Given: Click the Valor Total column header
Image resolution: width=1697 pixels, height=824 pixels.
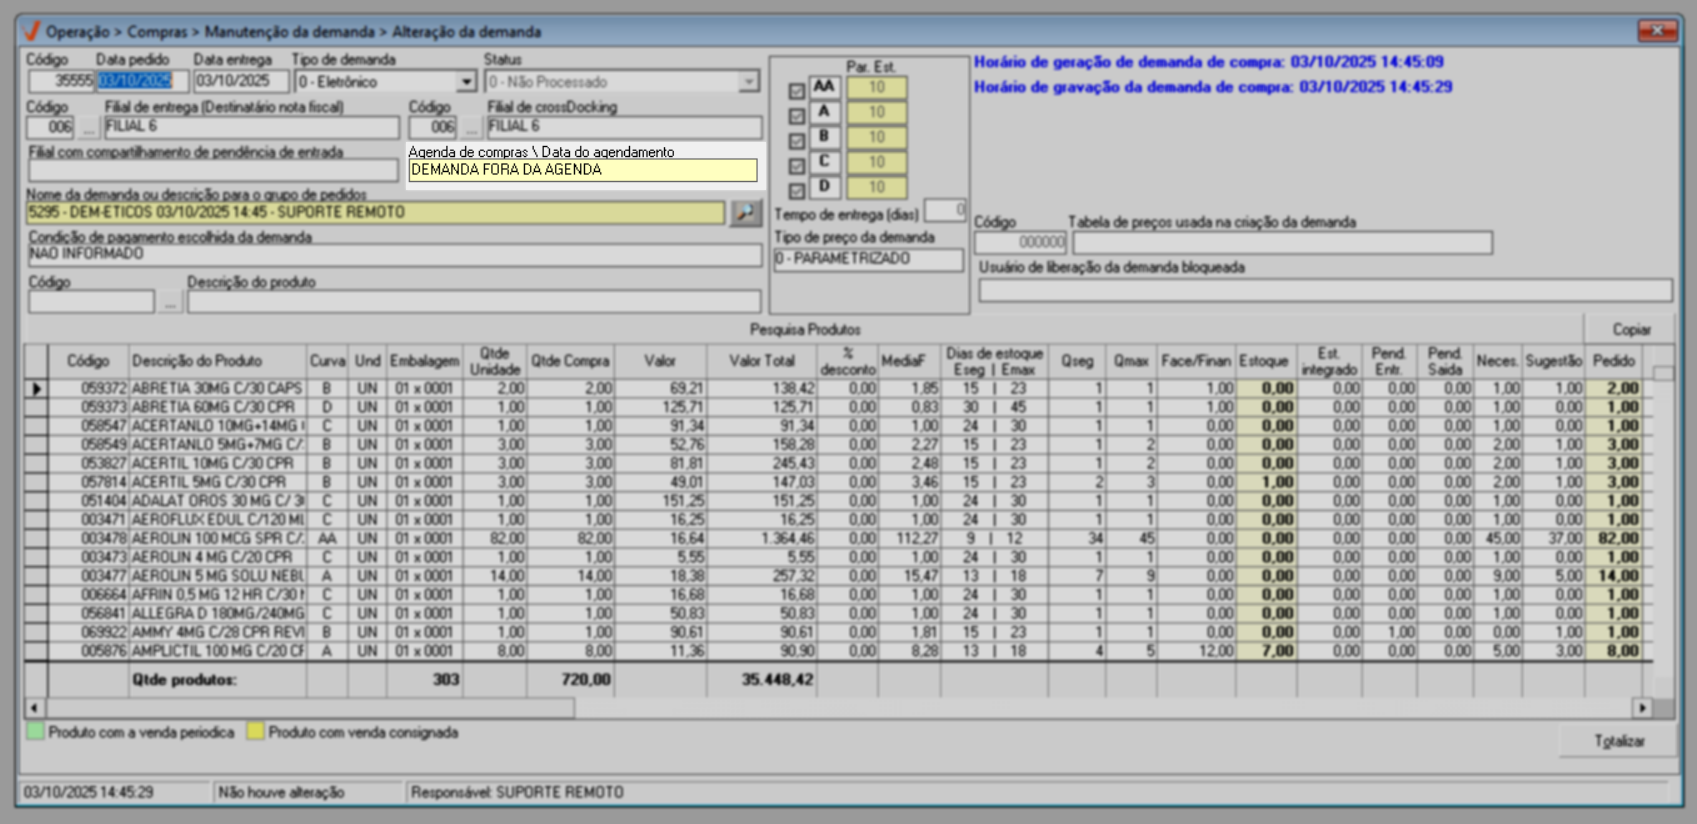Looking at the screenshot, I should [x=761, y=361].
